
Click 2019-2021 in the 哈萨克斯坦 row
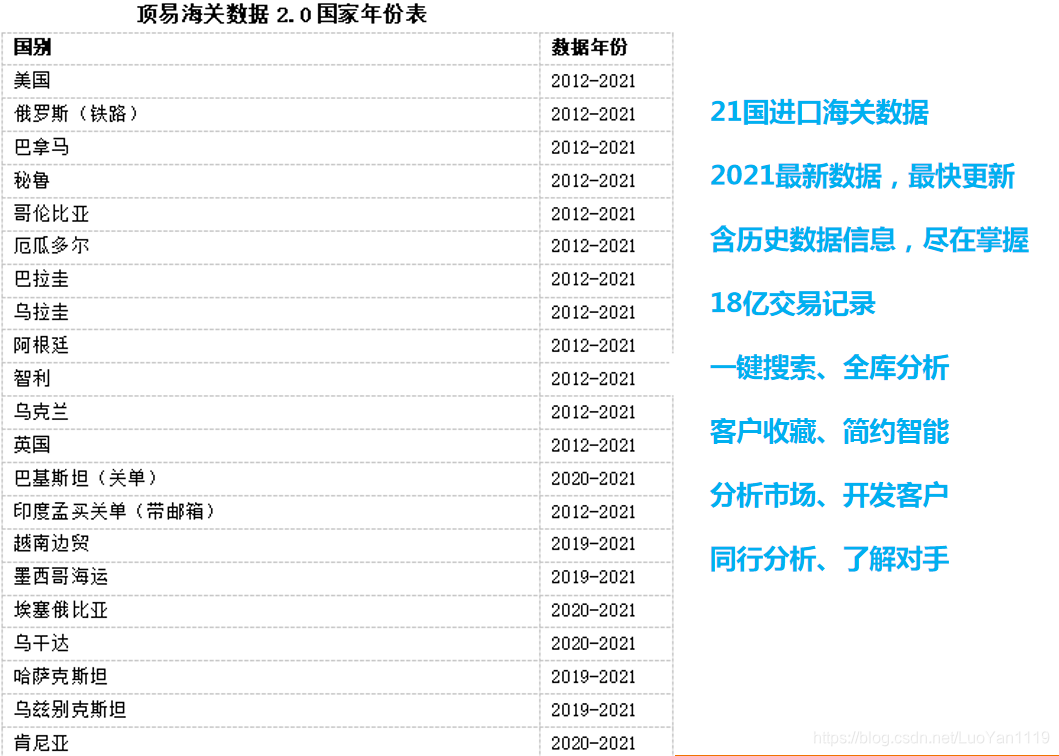(593, 677)
